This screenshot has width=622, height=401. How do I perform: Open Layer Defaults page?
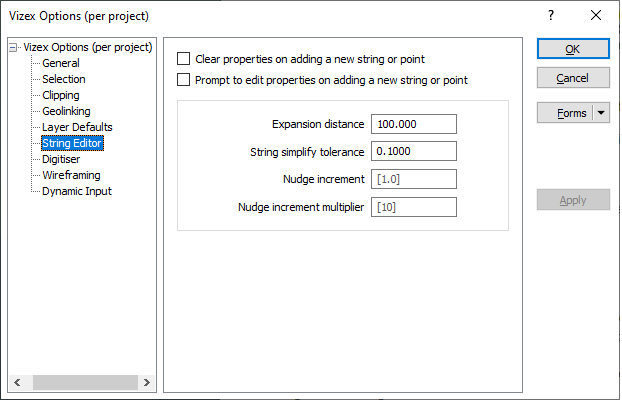pos(77,127)
